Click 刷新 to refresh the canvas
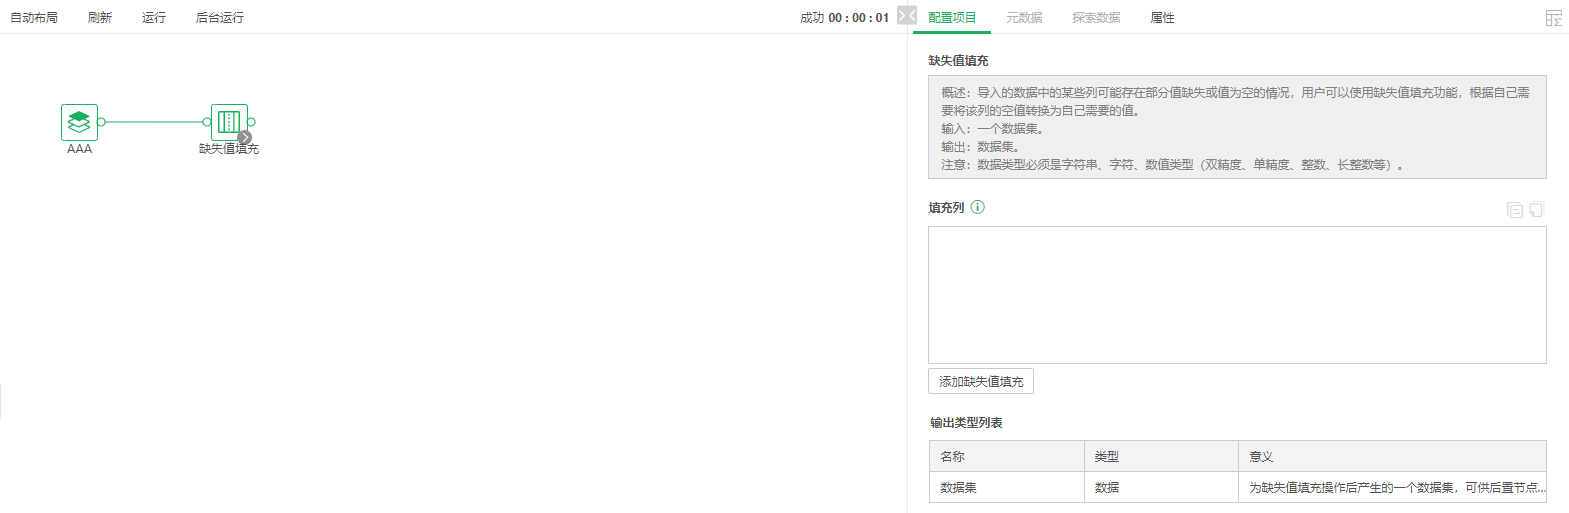The width and height of the screenshot is (1569, 513). tap(100, 18)
